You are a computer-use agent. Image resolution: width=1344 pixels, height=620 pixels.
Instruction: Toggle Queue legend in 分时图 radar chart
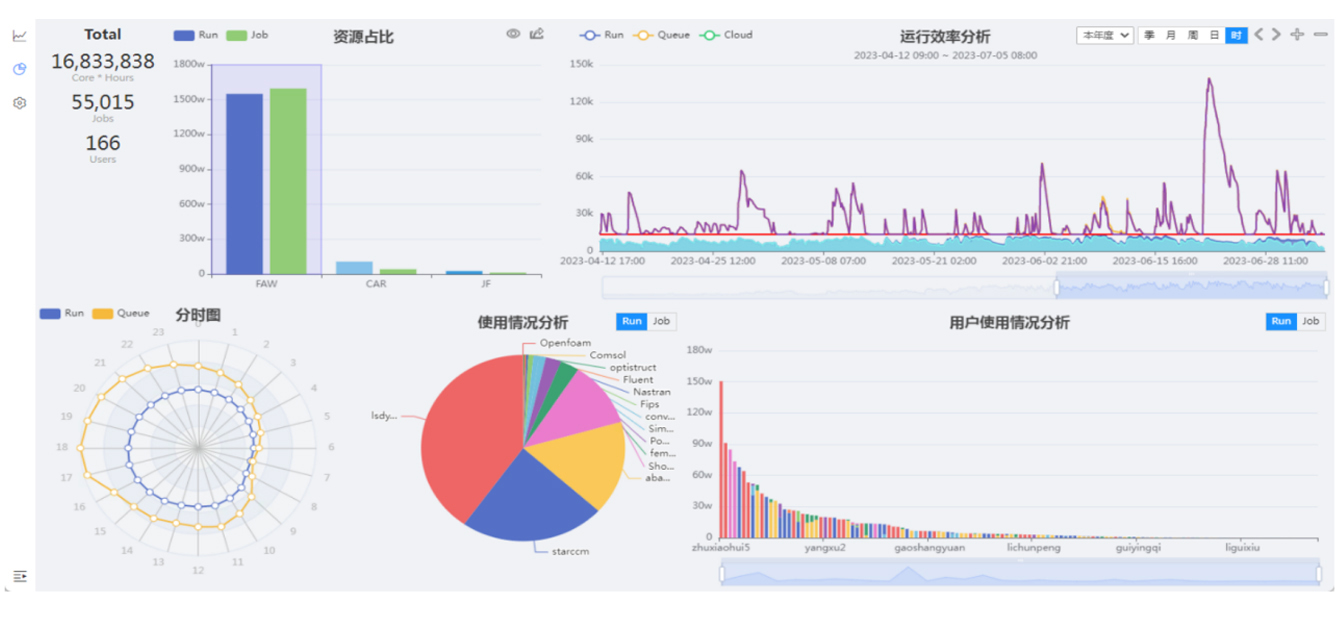click(x=121, y=313)
